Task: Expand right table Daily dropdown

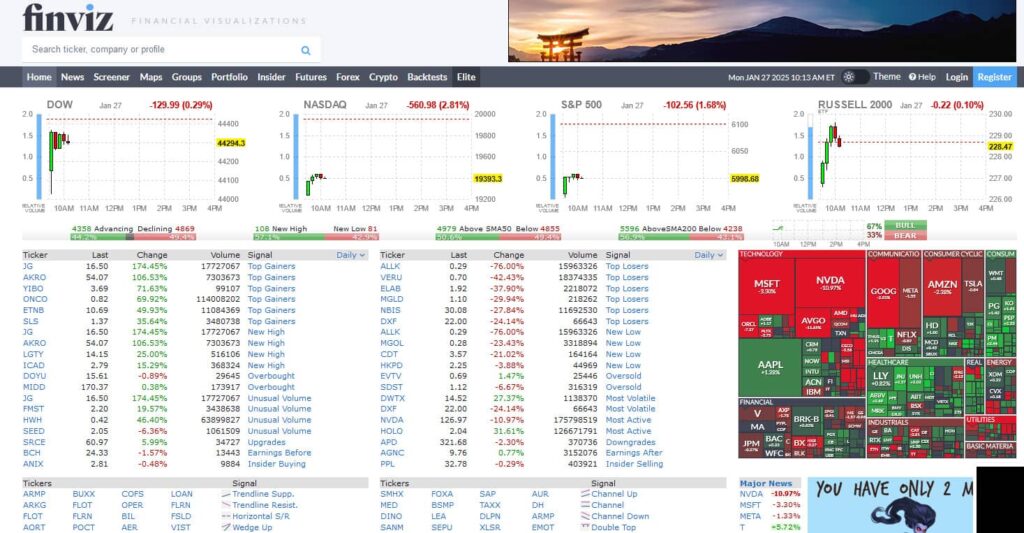Action: pos(709,255)
